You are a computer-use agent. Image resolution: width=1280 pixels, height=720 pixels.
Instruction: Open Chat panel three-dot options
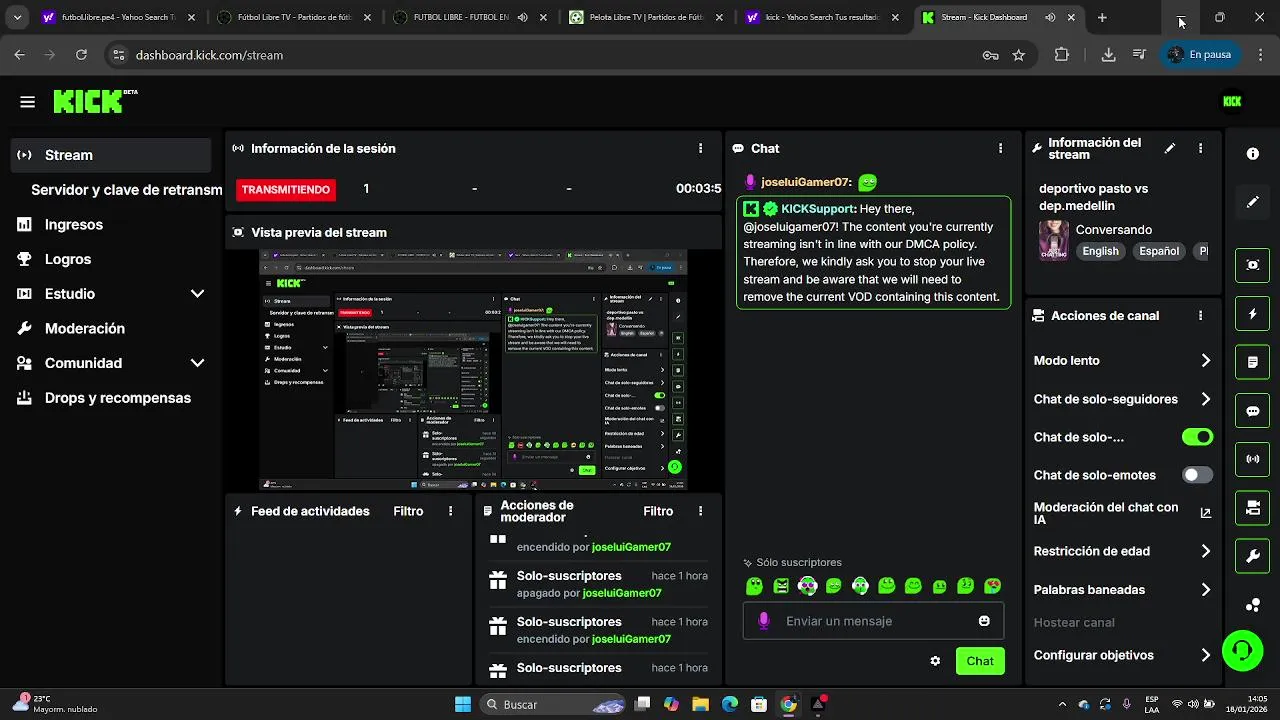coord(1000,148)
